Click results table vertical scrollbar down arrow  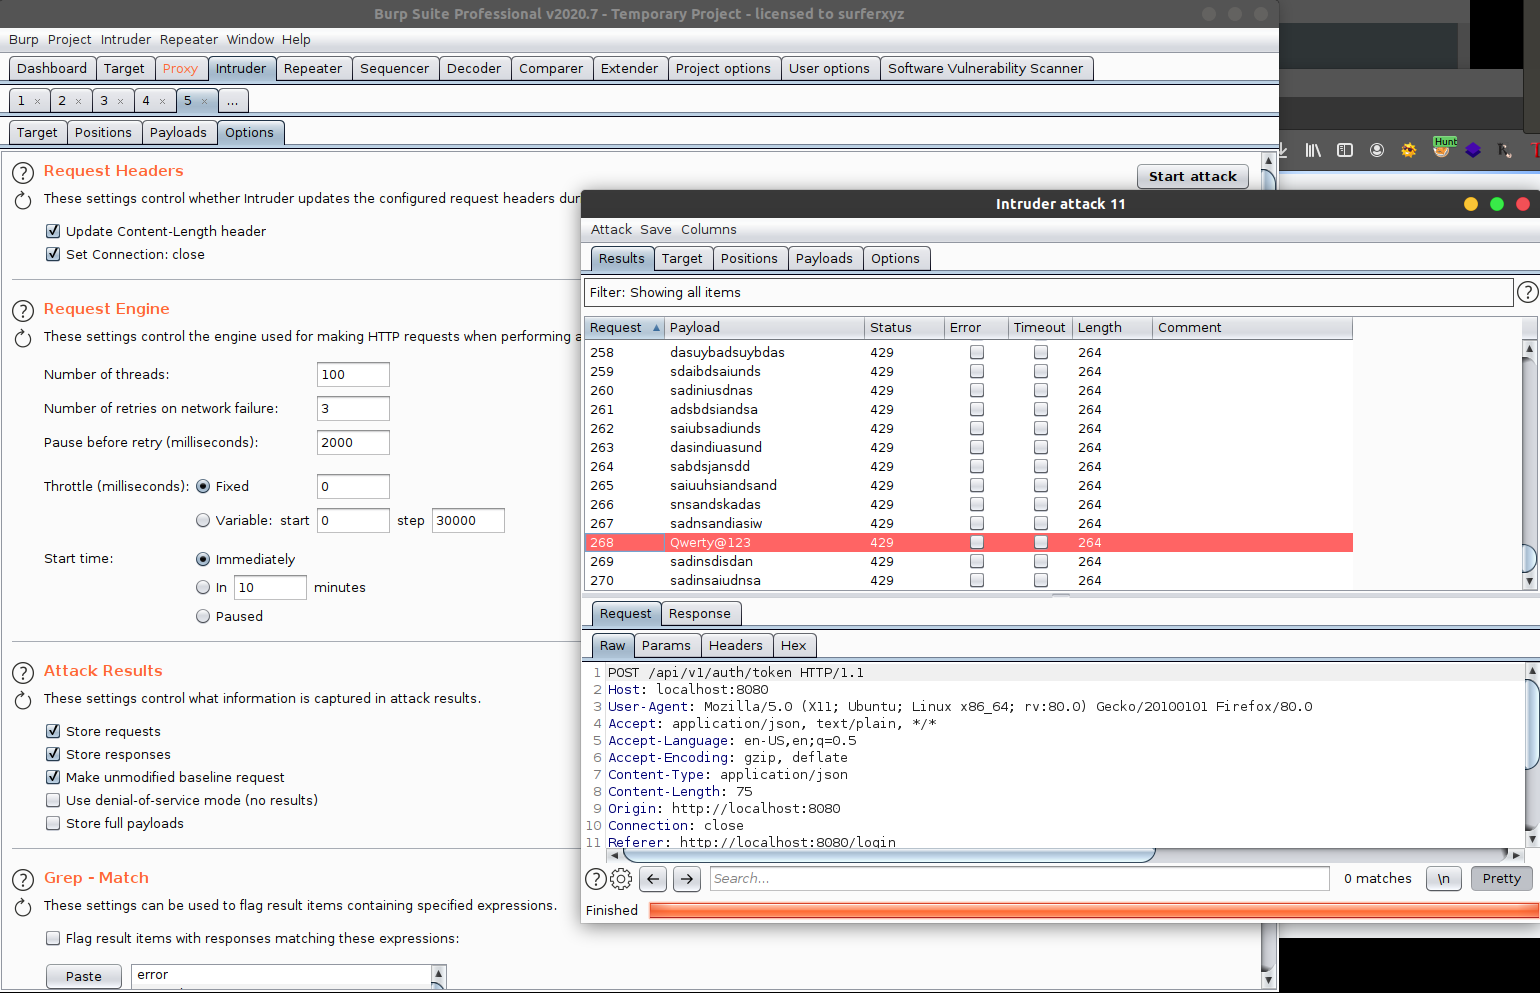[x=1529, y=581]
